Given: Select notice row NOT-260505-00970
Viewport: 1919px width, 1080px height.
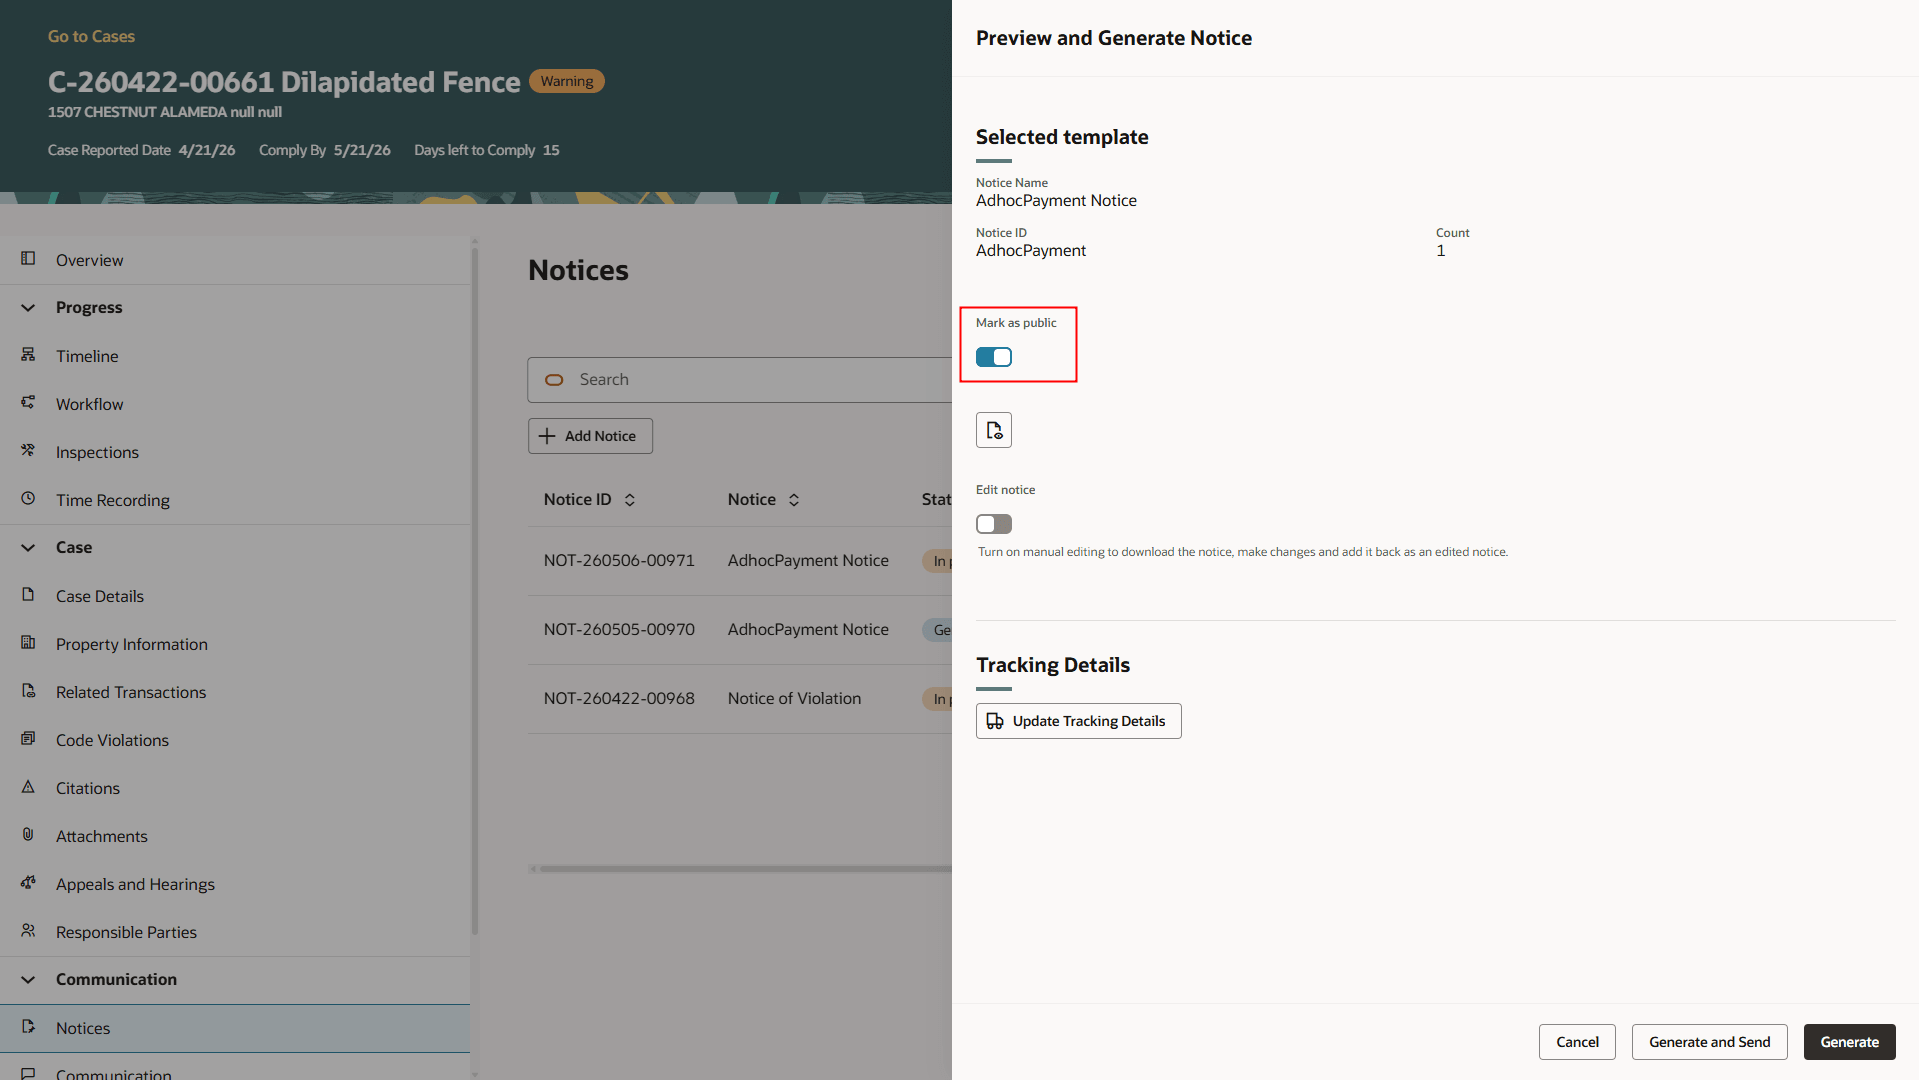Looking at the screenshot, I should point(740,630).
